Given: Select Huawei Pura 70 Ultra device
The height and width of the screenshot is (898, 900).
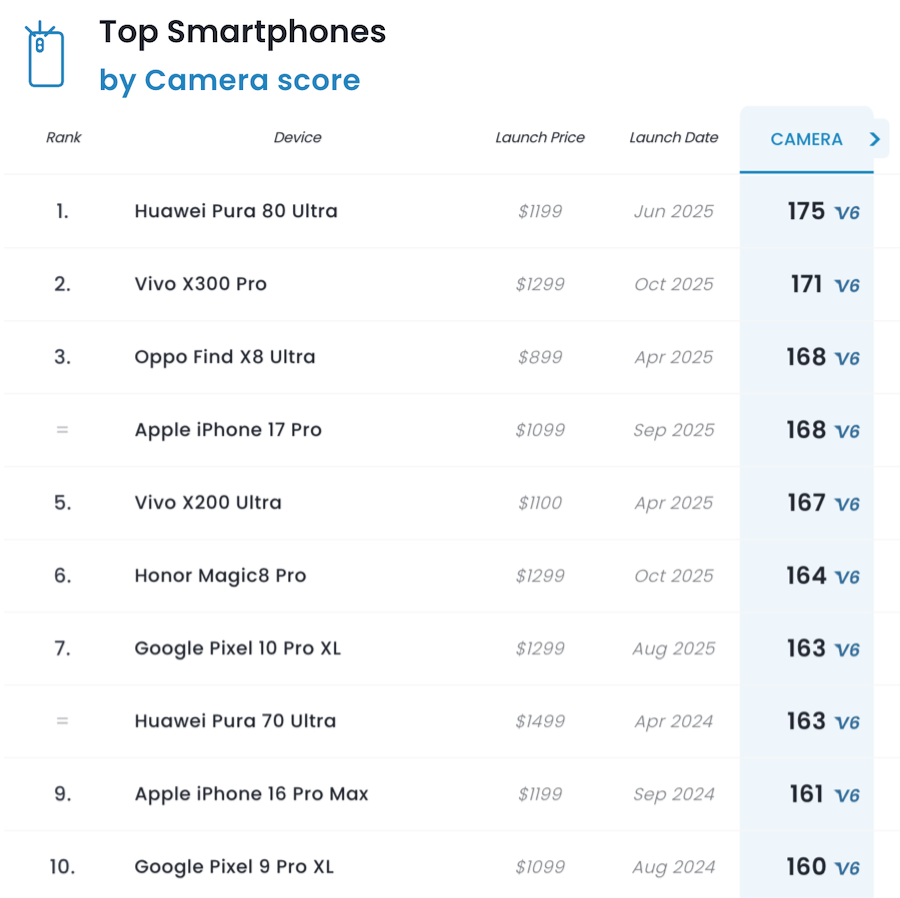Looking at the screenshot, I should click(235, 721).
